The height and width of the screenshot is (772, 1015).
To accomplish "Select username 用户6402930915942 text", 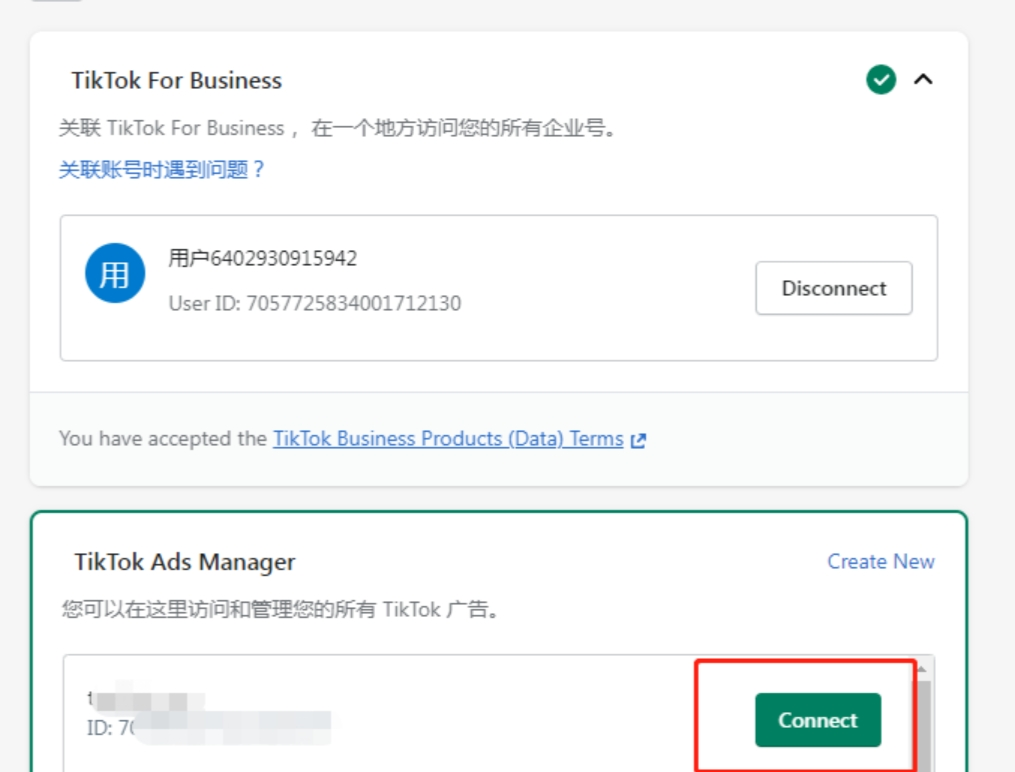I will [263, 259].
